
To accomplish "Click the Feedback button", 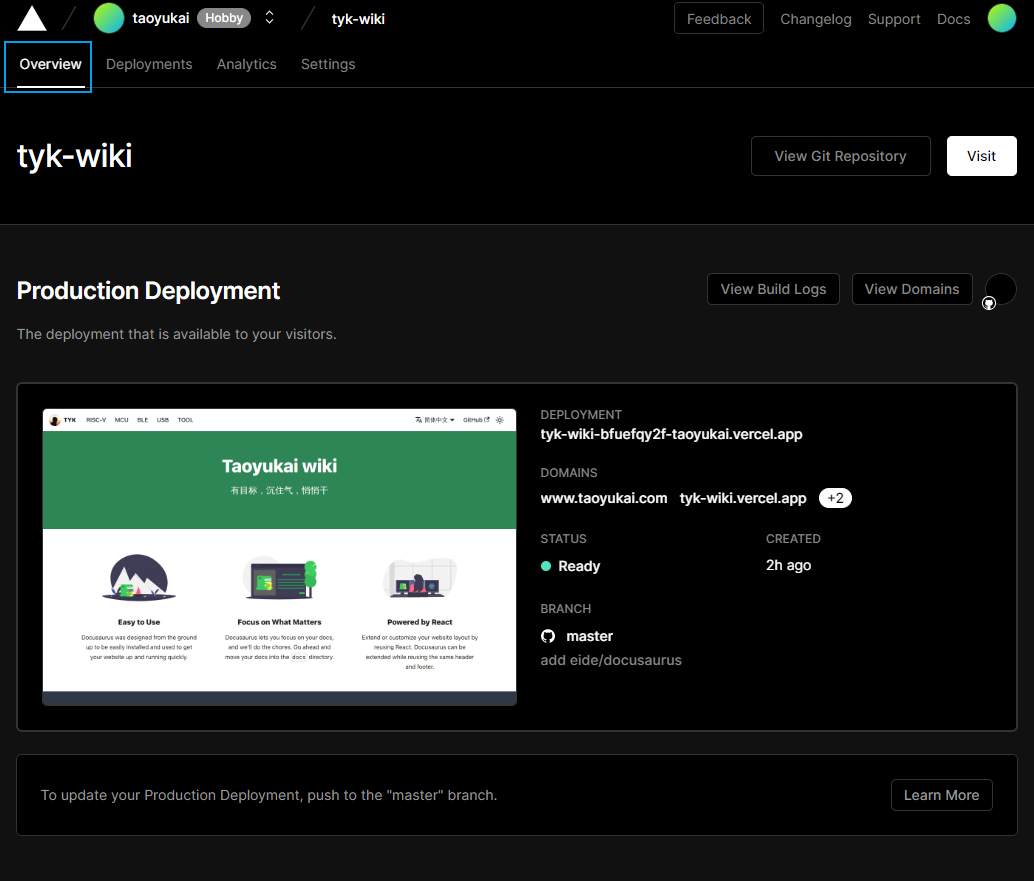I will [x=719, y=18].
